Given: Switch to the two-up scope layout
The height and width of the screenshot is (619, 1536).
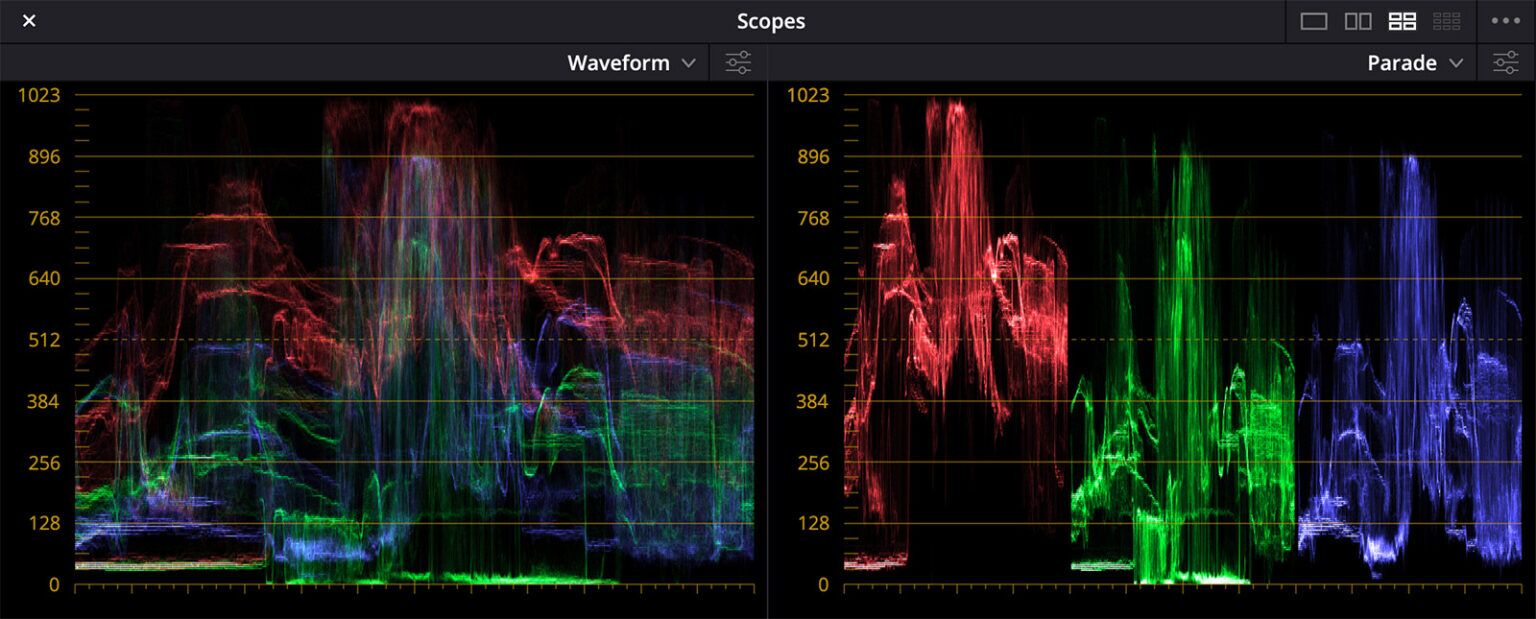Looking at the screenshot, I should pyautogui.click(x=1358, y=21).
